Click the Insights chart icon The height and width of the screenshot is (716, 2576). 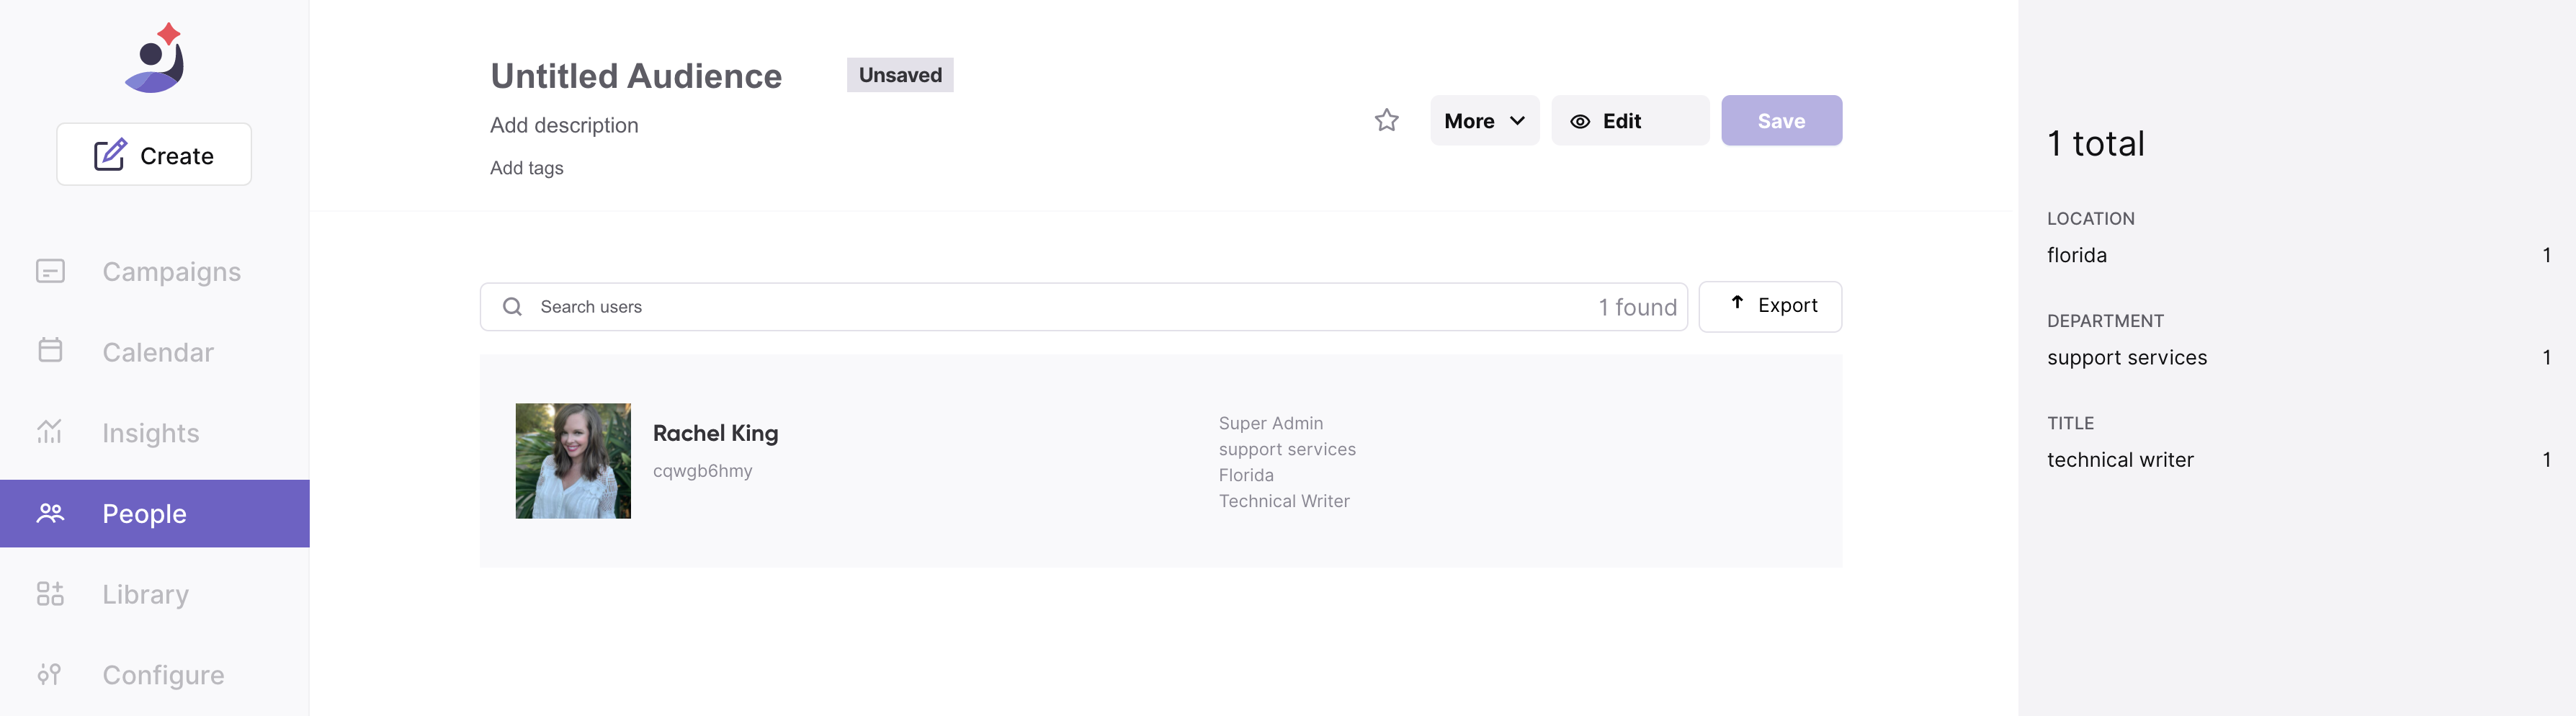(x=50, y=431)
